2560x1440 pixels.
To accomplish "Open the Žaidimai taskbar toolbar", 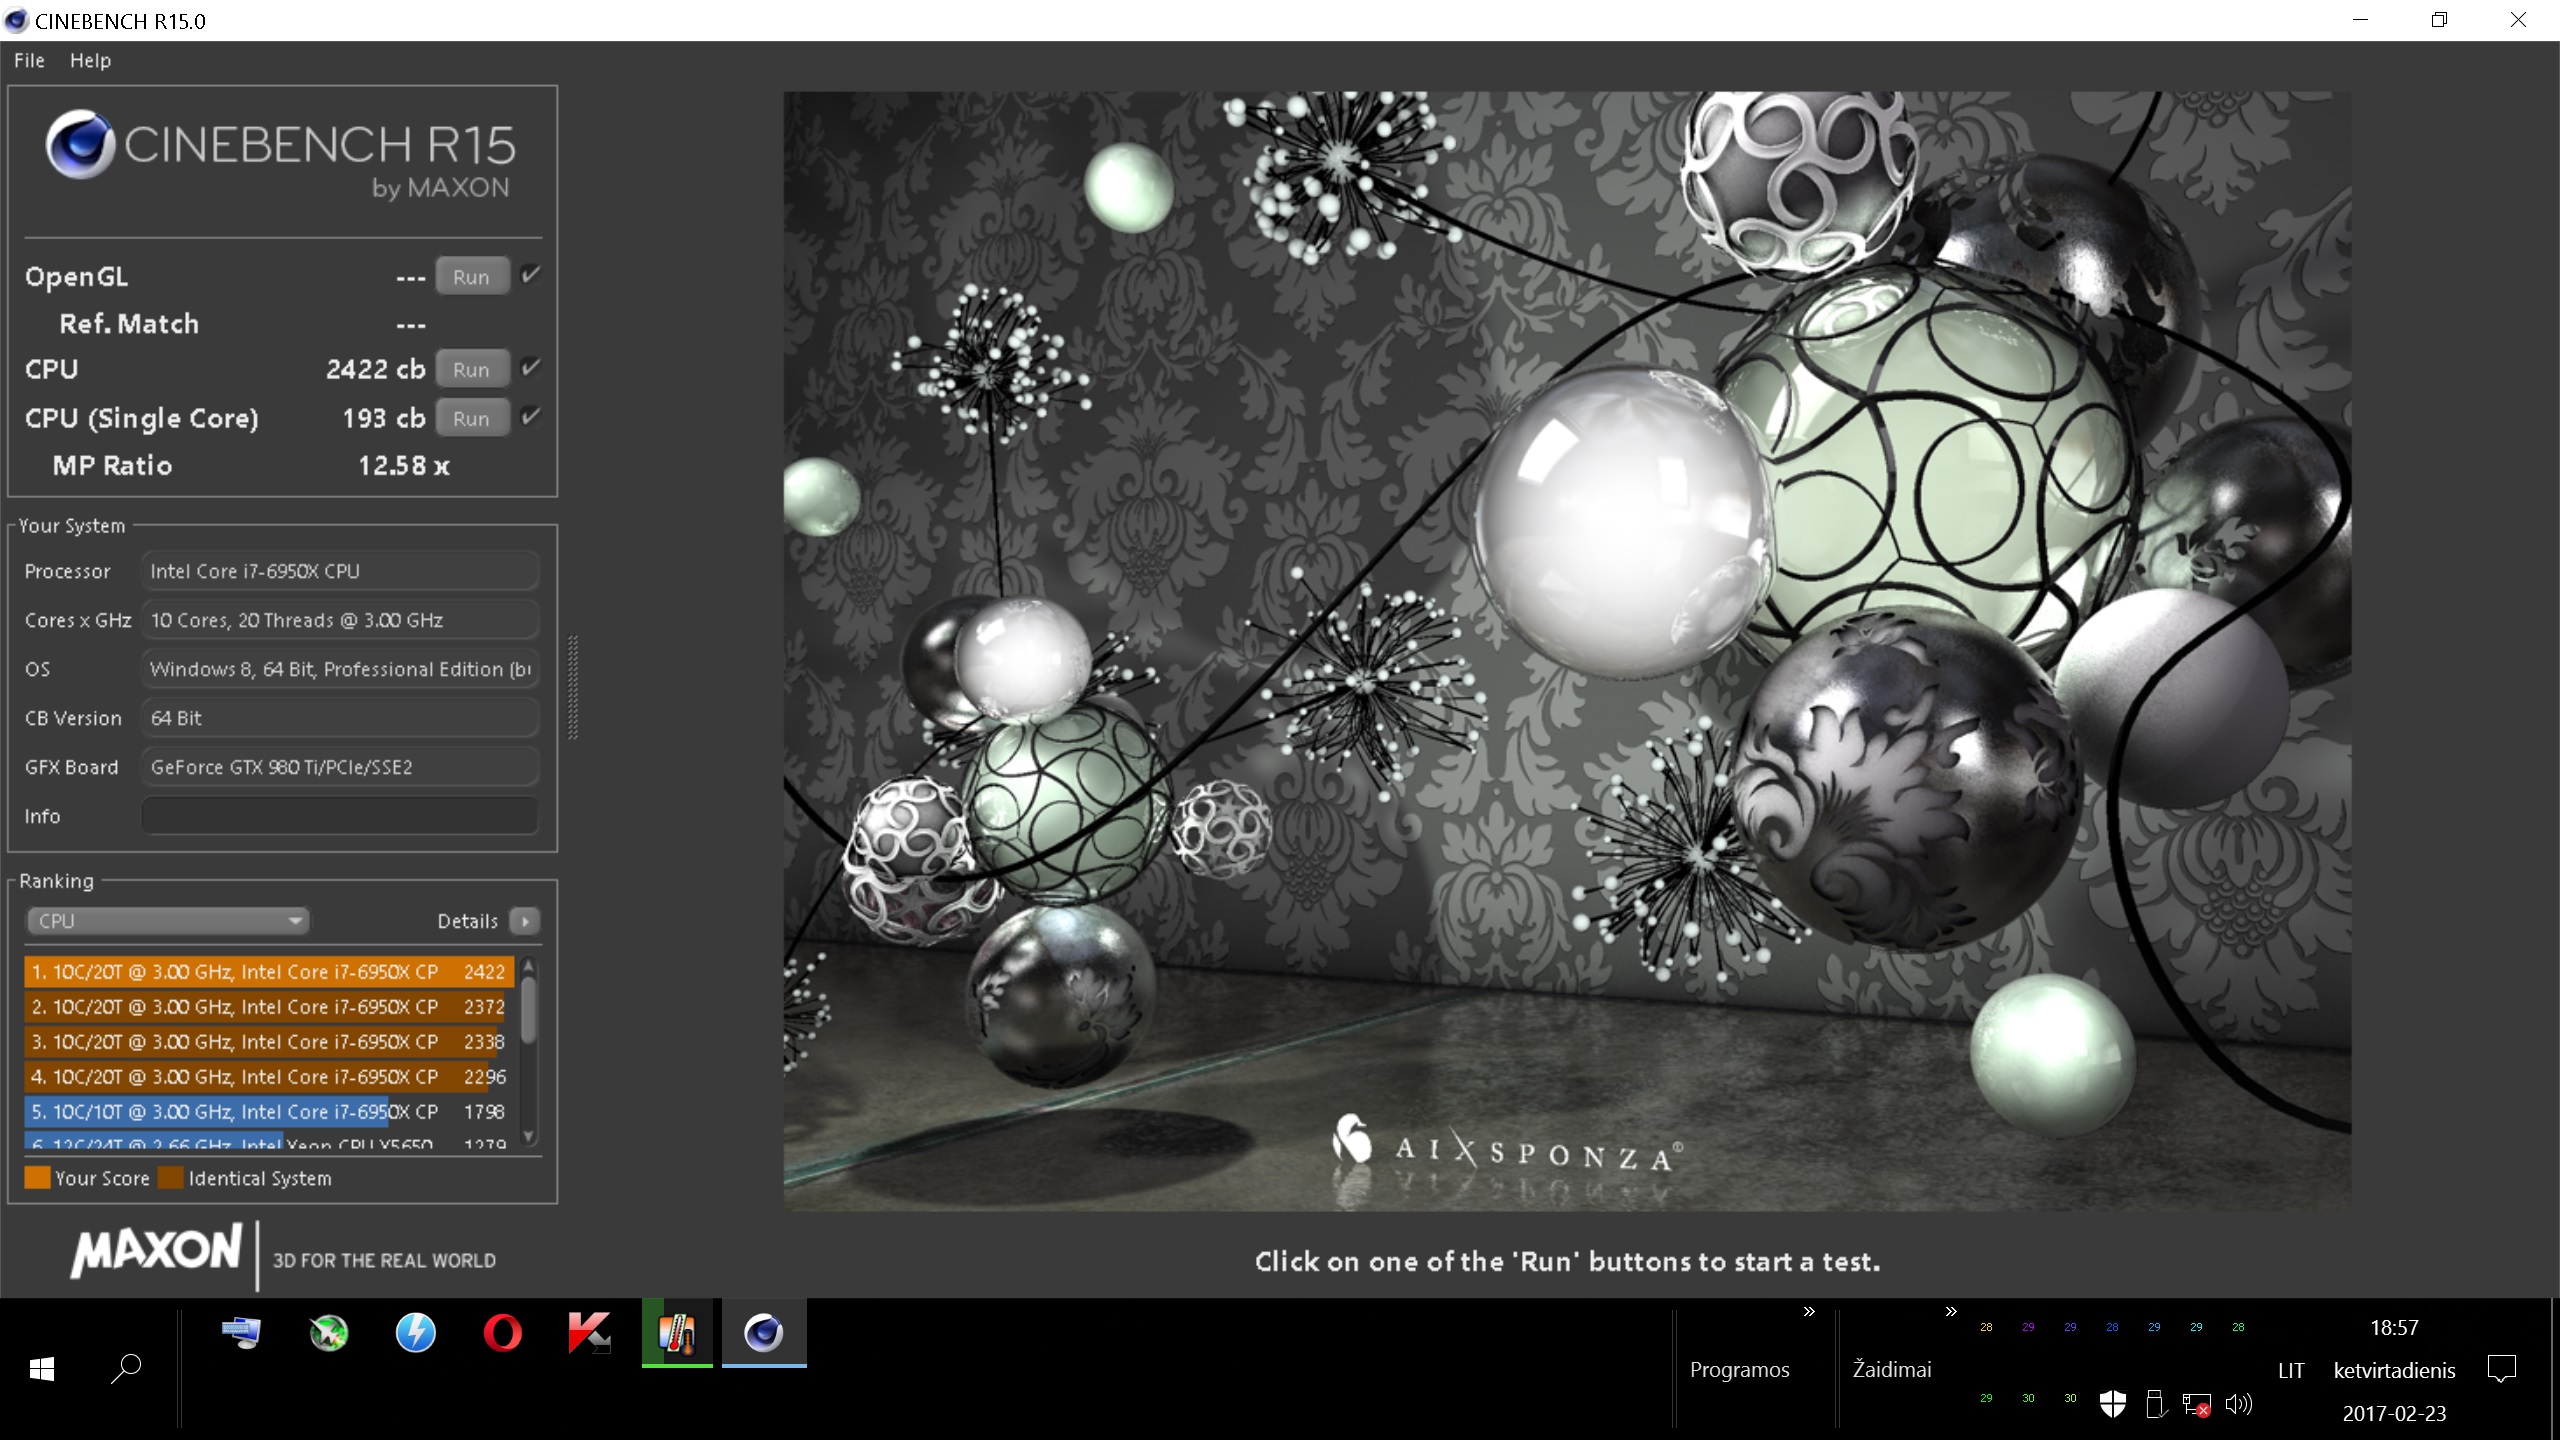I will point(1892,1369).
